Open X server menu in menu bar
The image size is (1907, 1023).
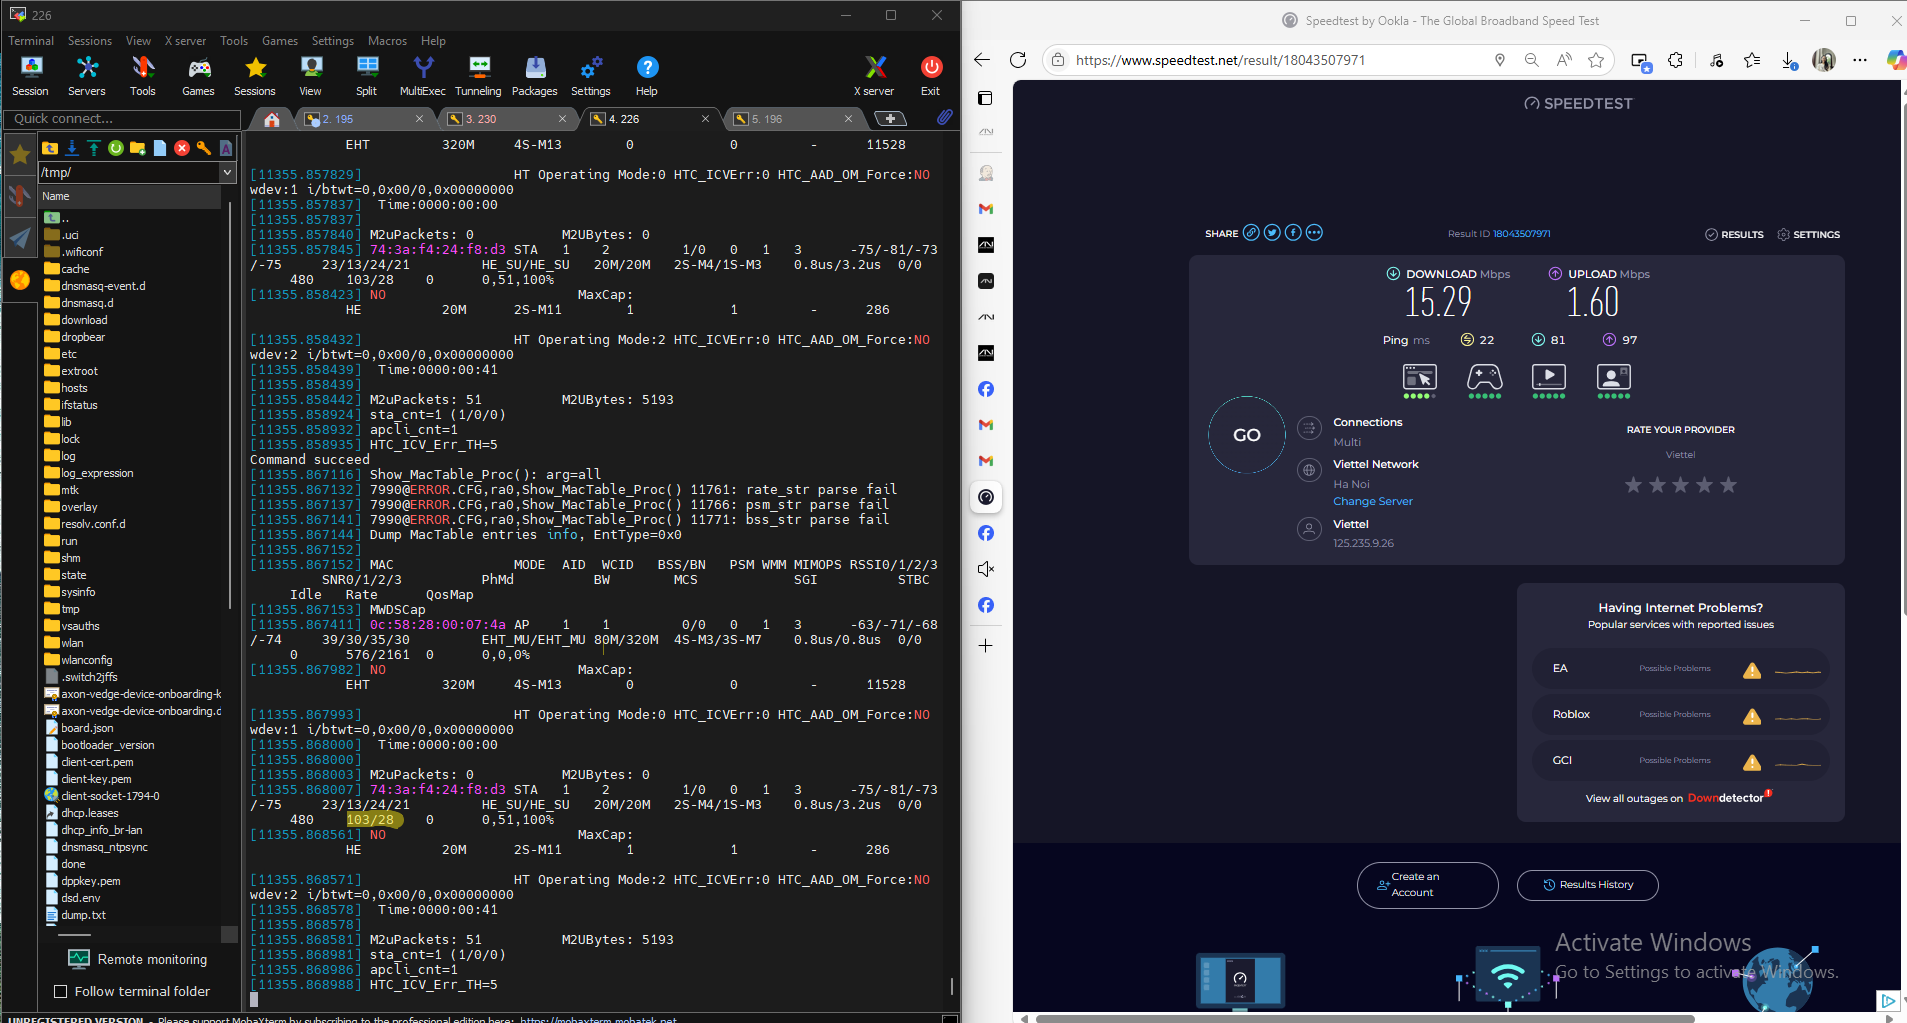pyautogui.click(x=185, y=41)
